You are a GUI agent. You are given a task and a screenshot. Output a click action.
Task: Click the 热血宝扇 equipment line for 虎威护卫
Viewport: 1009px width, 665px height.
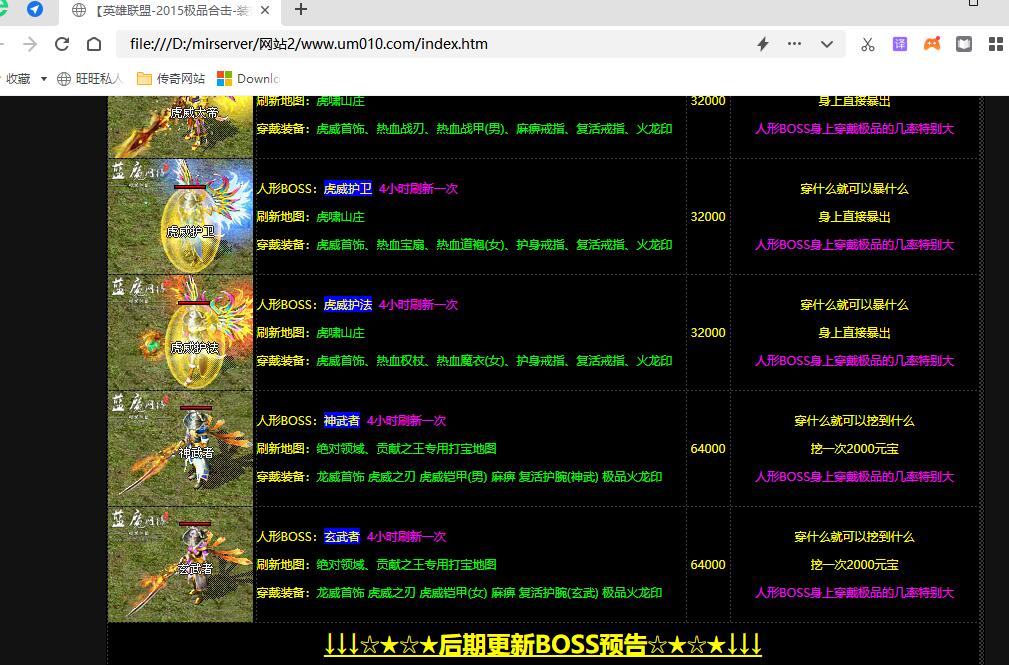point(464,245)
